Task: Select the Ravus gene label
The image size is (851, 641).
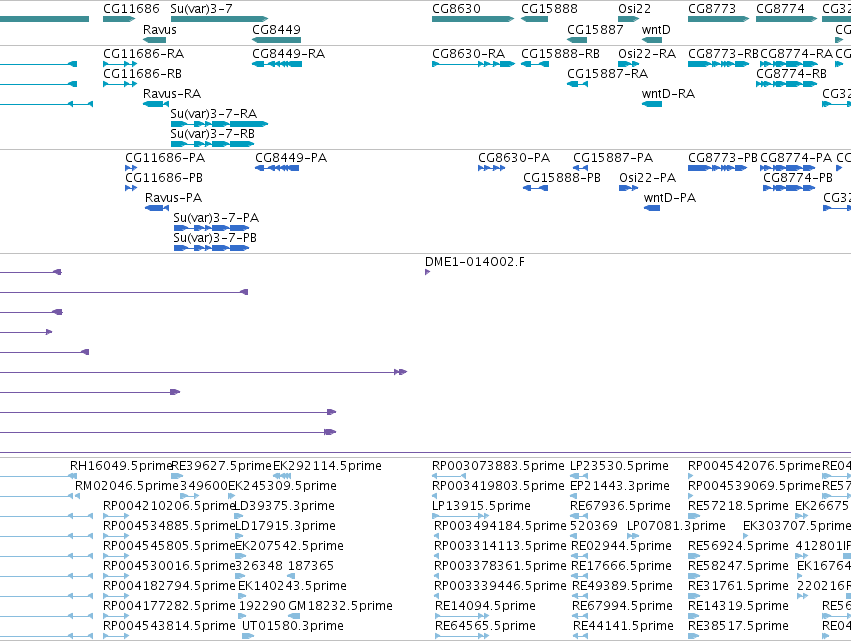Action: pyautogui.click(x=160, y=30)
